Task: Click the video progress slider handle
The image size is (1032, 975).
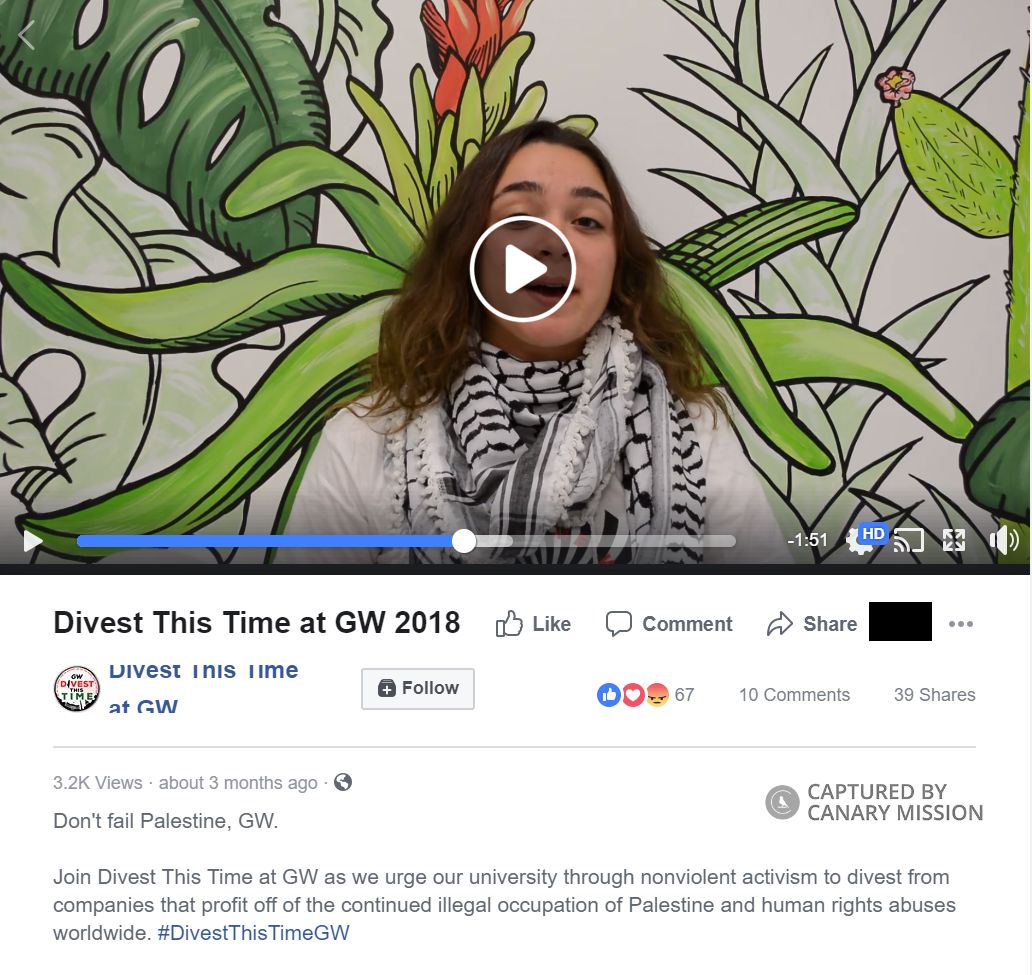Action: (464, 541)
